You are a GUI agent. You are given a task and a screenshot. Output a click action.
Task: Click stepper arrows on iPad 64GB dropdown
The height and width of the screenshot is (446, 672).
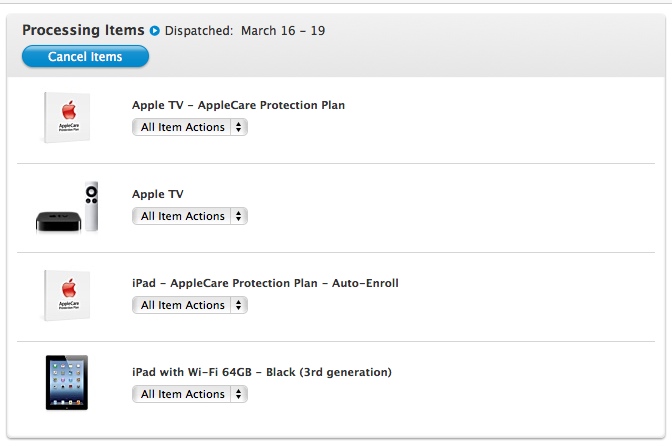239,395
